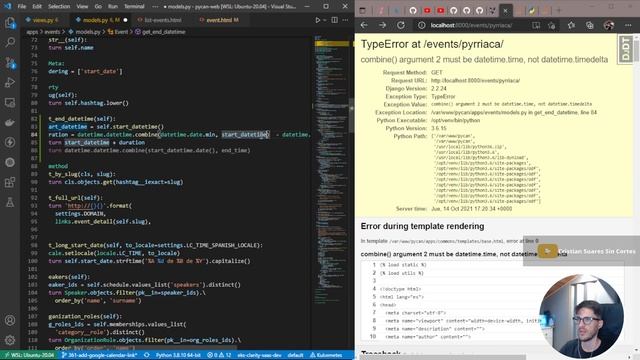Open the Terminal menu
Viewport: 640px width, 360px height.
tap(134, 7)
